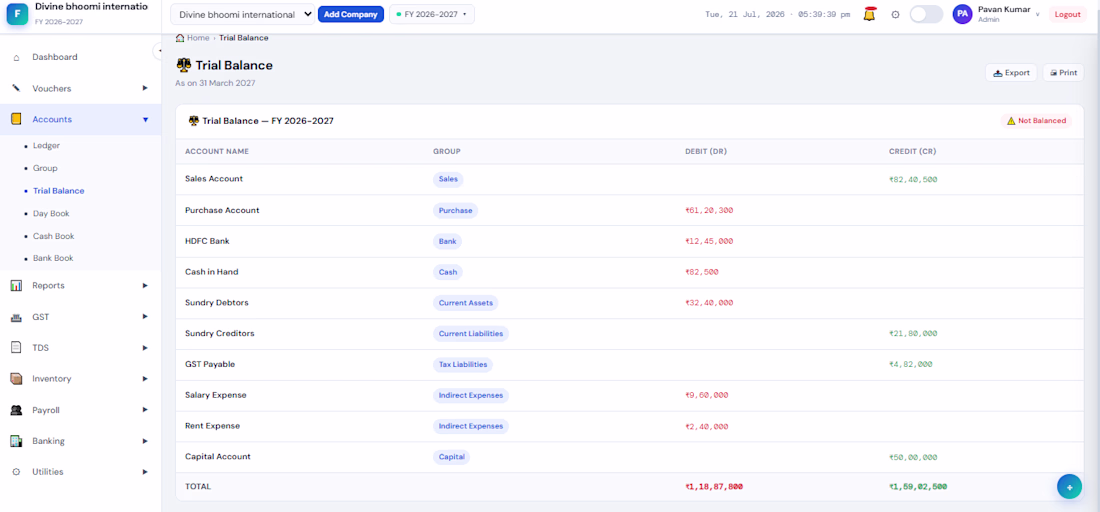The height and width of the screenshot is (512, 1100).
Task: Click the Sales Account row name
Action: [x=214, y=179]
